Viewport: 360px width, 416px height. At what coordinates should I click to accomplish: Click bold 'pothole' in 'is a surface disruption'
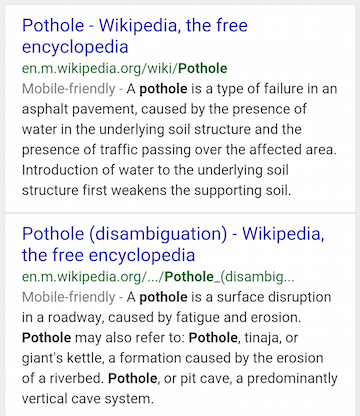click(163, 297)
